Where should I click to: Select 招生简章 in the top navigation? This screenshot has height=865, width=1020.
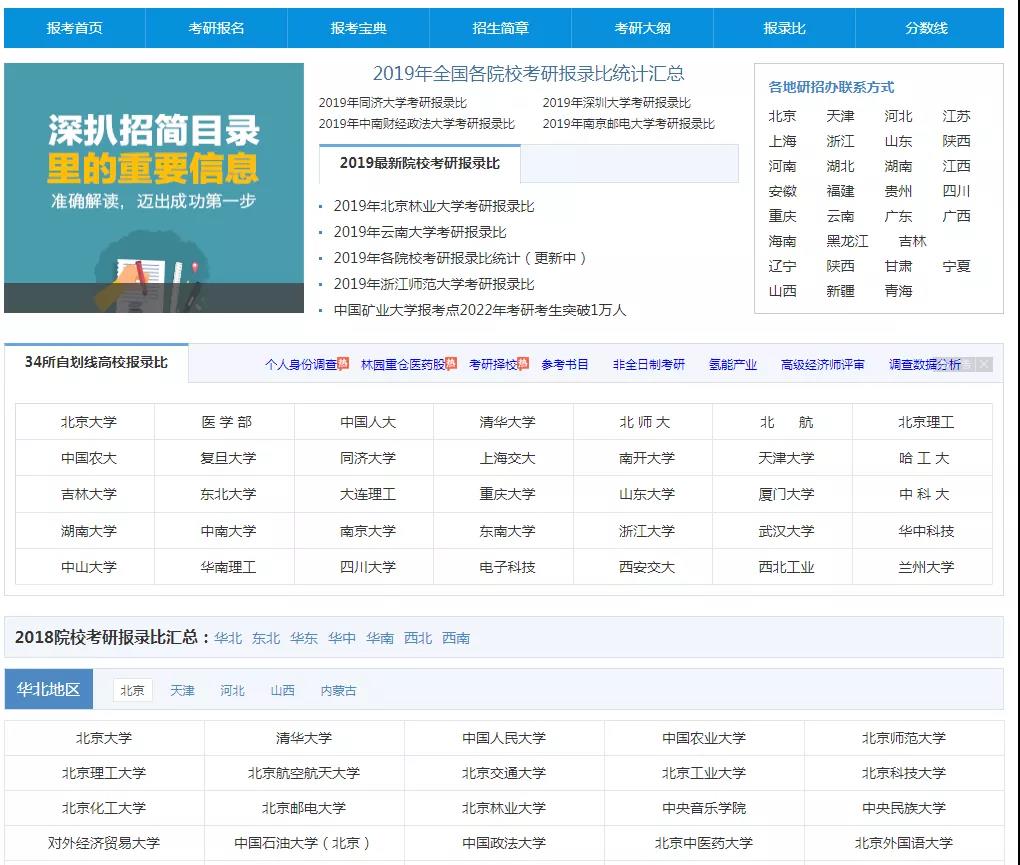[x=500, y=28]
